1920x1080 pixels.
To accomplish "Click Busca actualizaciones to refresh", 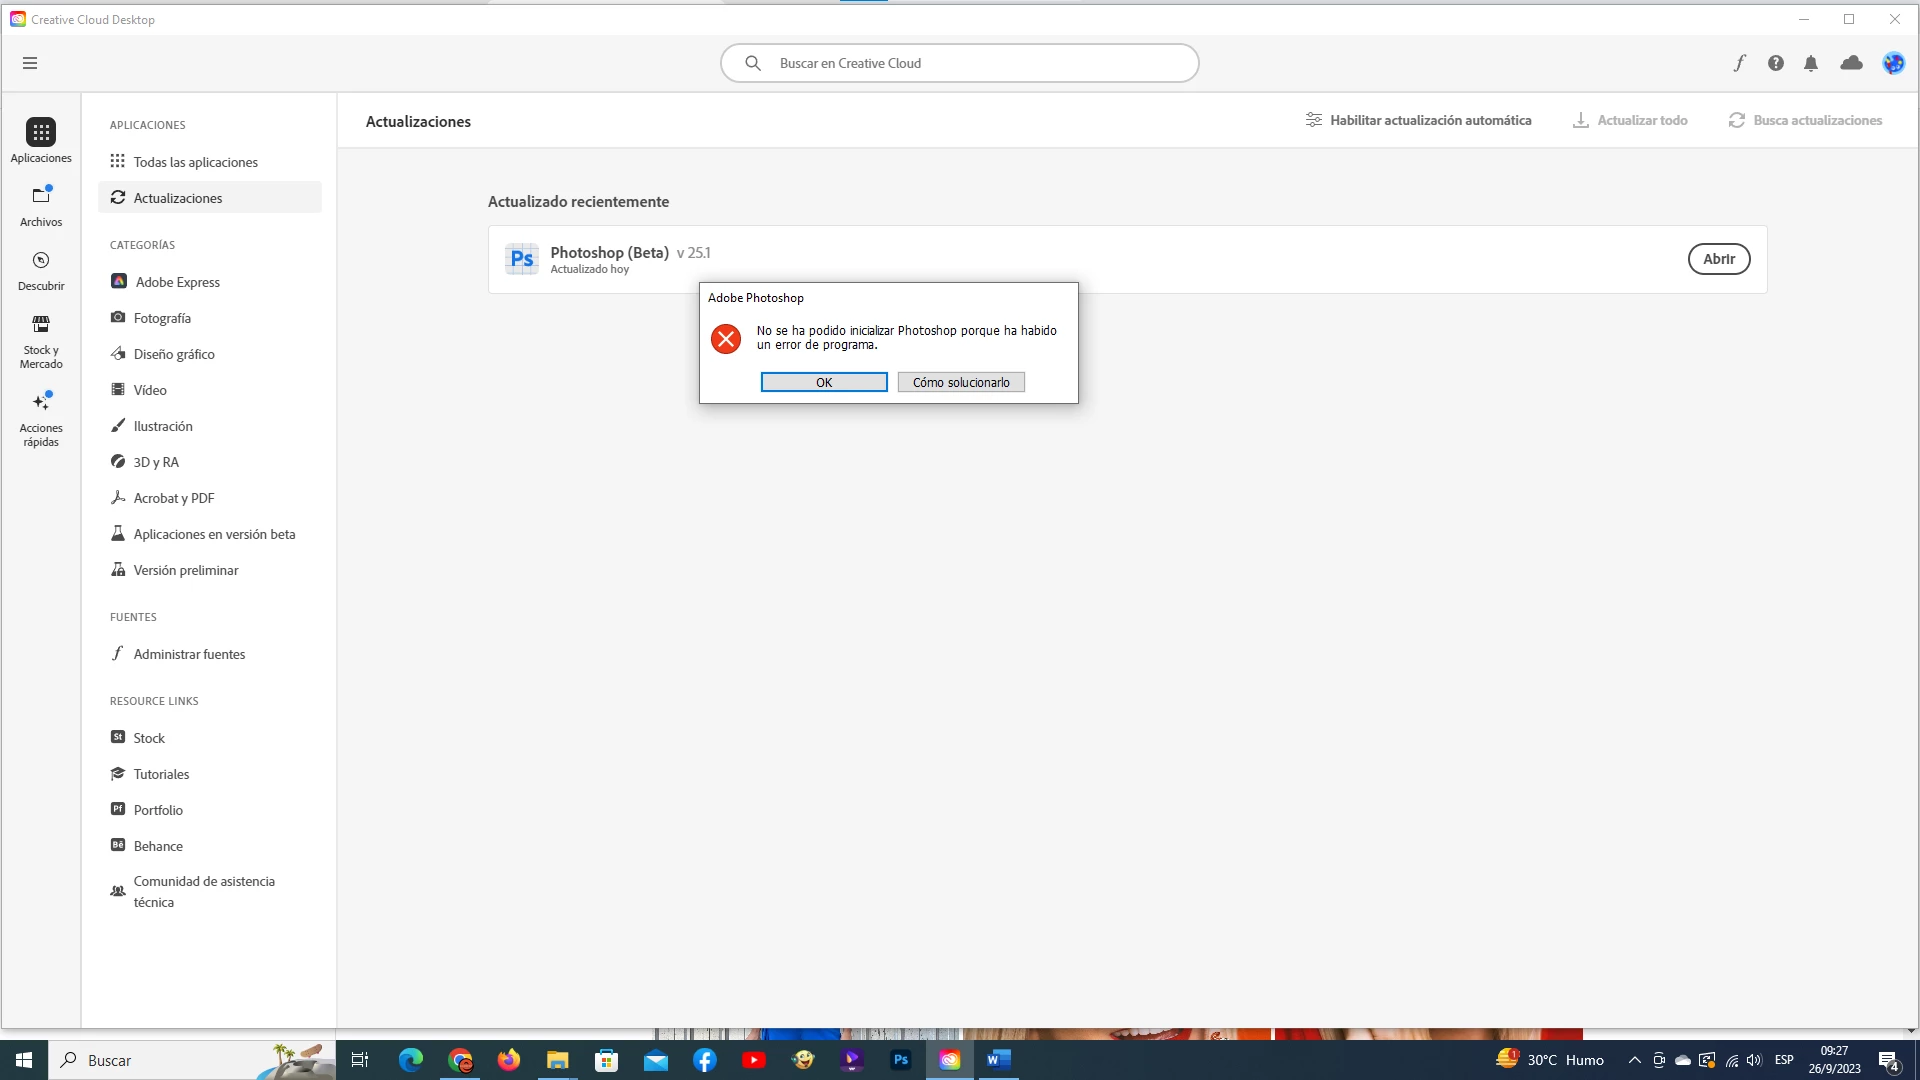I will coord(1805,120).
